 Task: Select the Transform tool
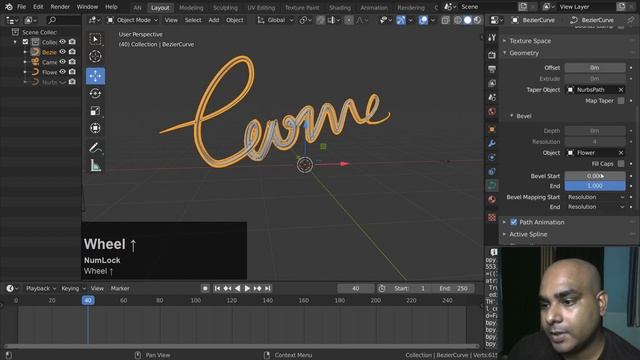tap(95, 128)
